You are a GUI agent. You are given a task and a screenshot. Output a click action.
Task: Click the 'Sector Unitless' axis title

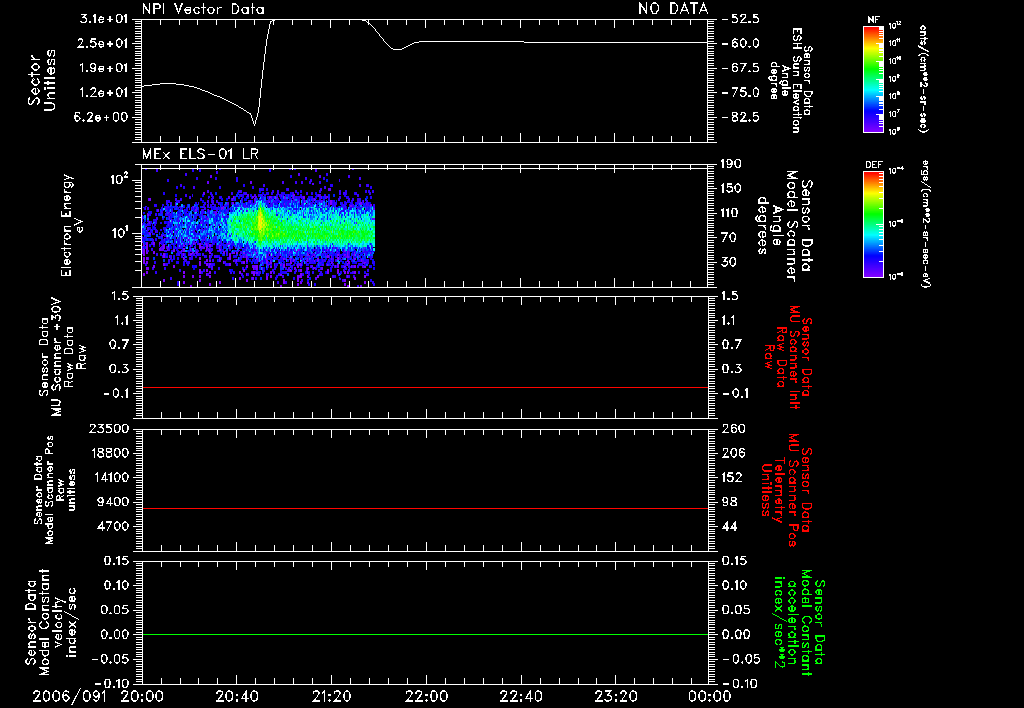click(42, 80)
